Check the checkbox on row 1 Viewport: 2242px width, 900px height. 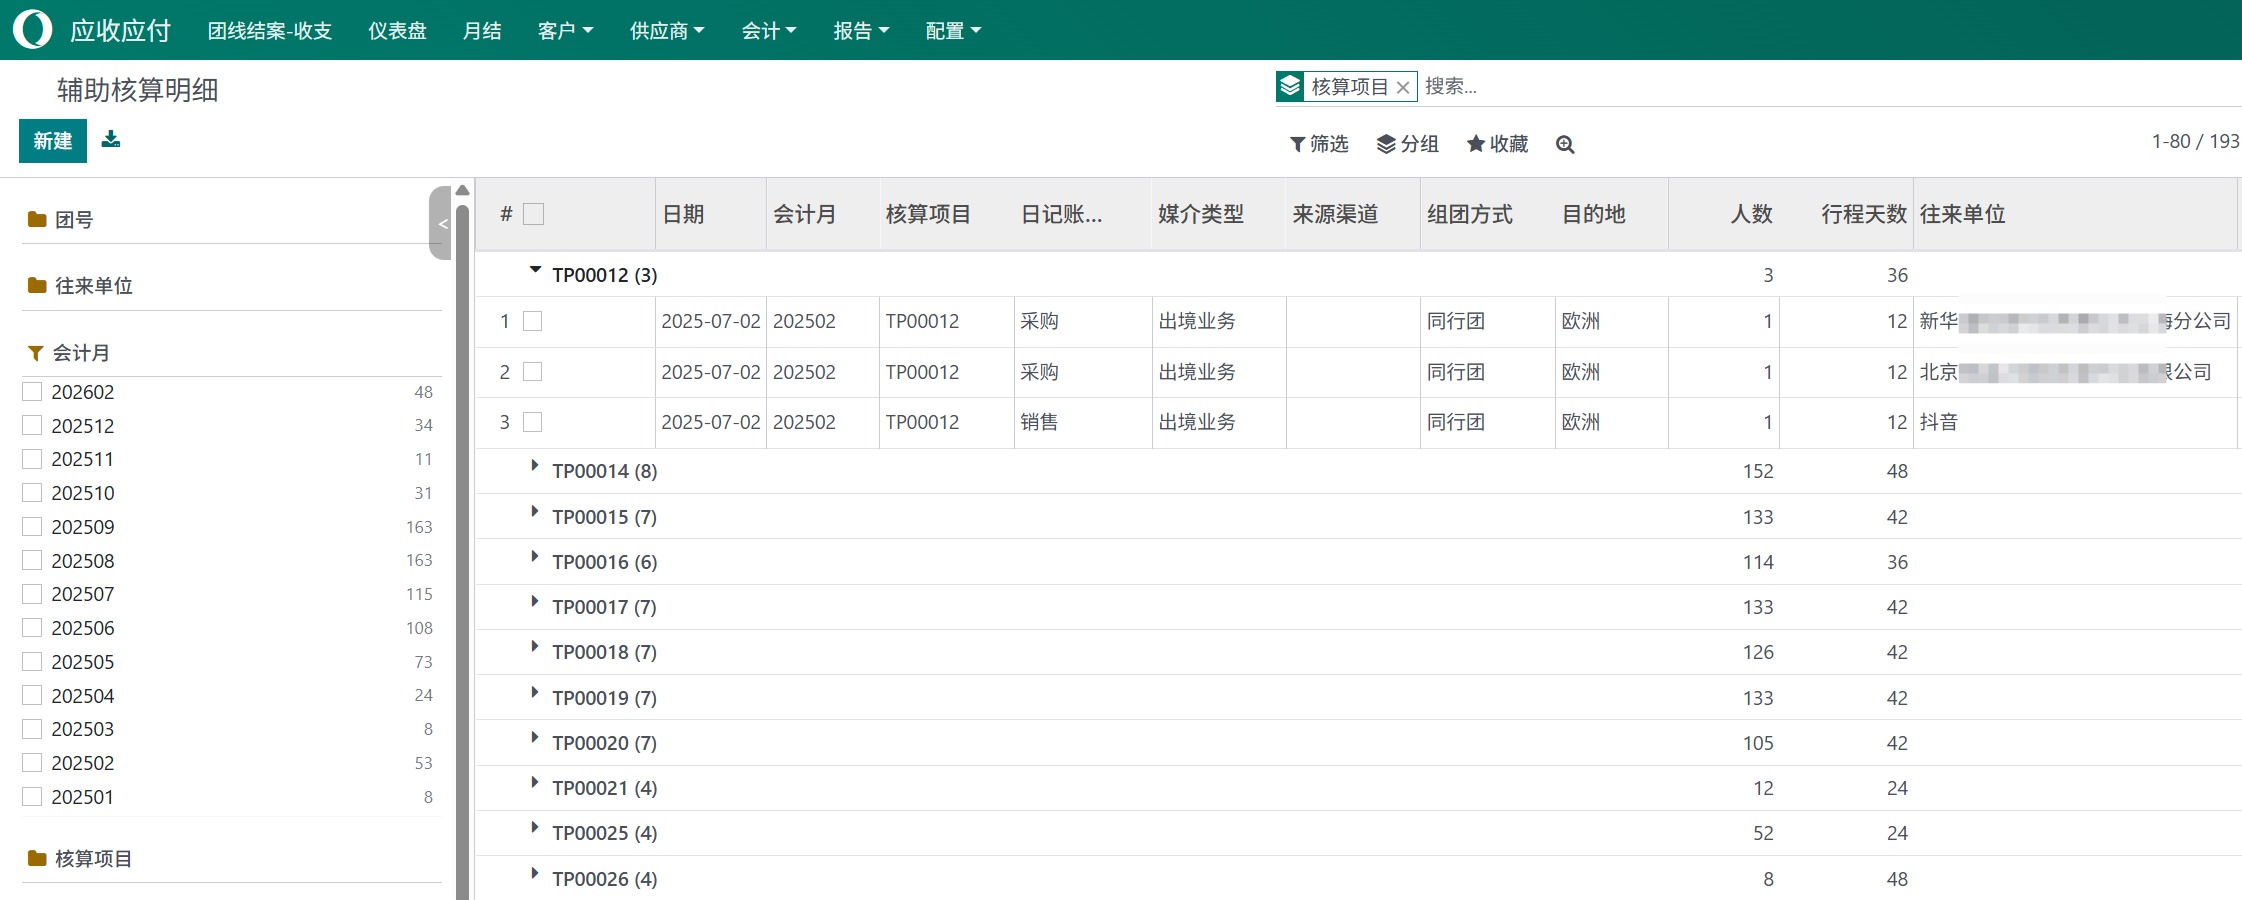[534, 321]
